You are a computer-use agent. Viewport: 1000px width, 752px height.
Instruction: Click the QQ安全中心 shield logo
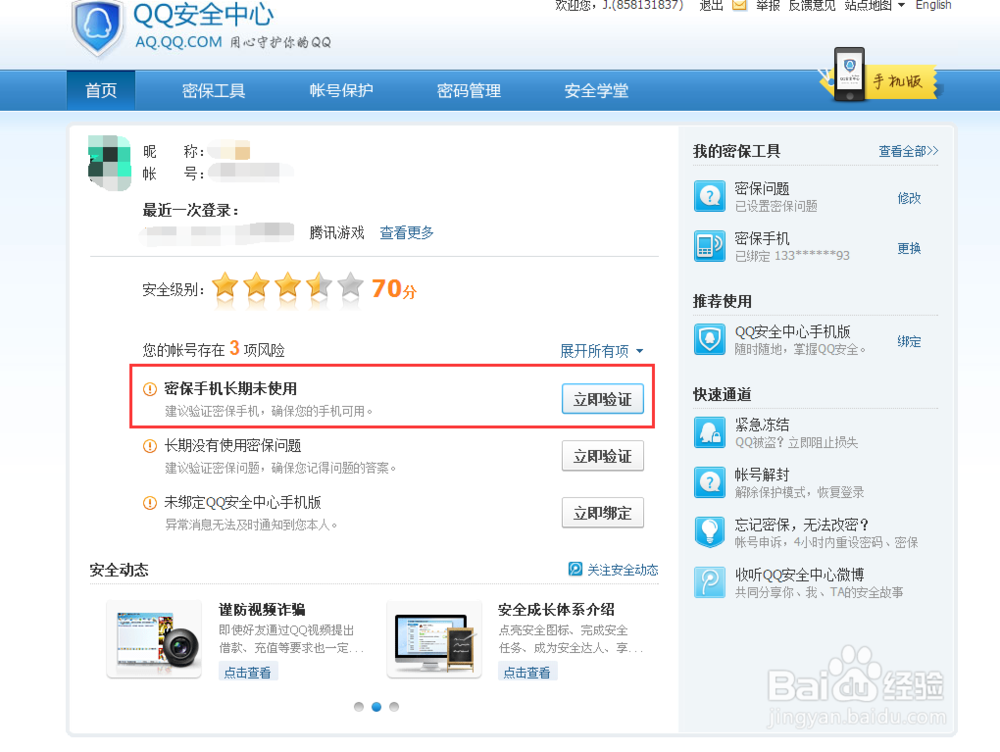[x=96, y=29]
